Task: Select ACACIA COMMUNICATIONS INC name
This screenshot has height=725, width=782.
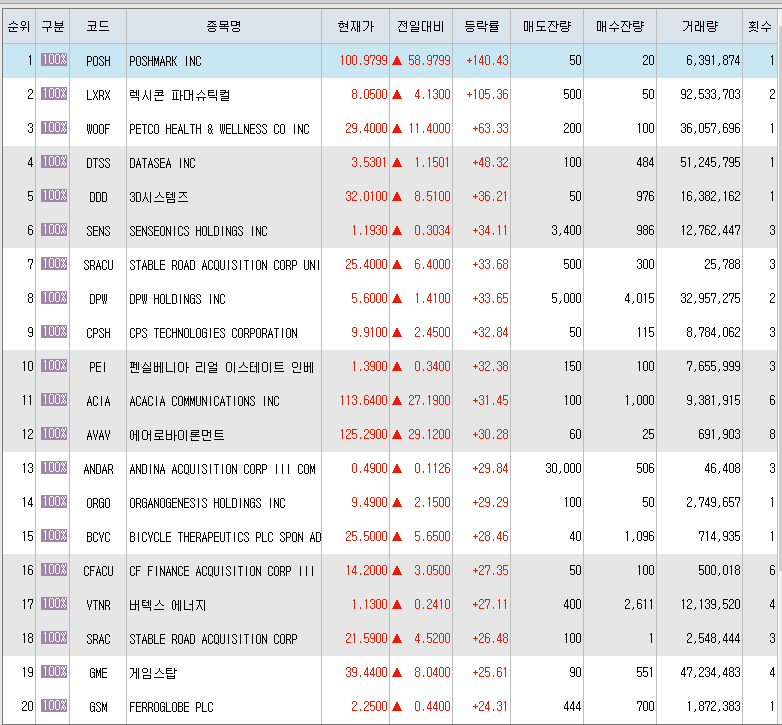Action: [x=204, y=401]
